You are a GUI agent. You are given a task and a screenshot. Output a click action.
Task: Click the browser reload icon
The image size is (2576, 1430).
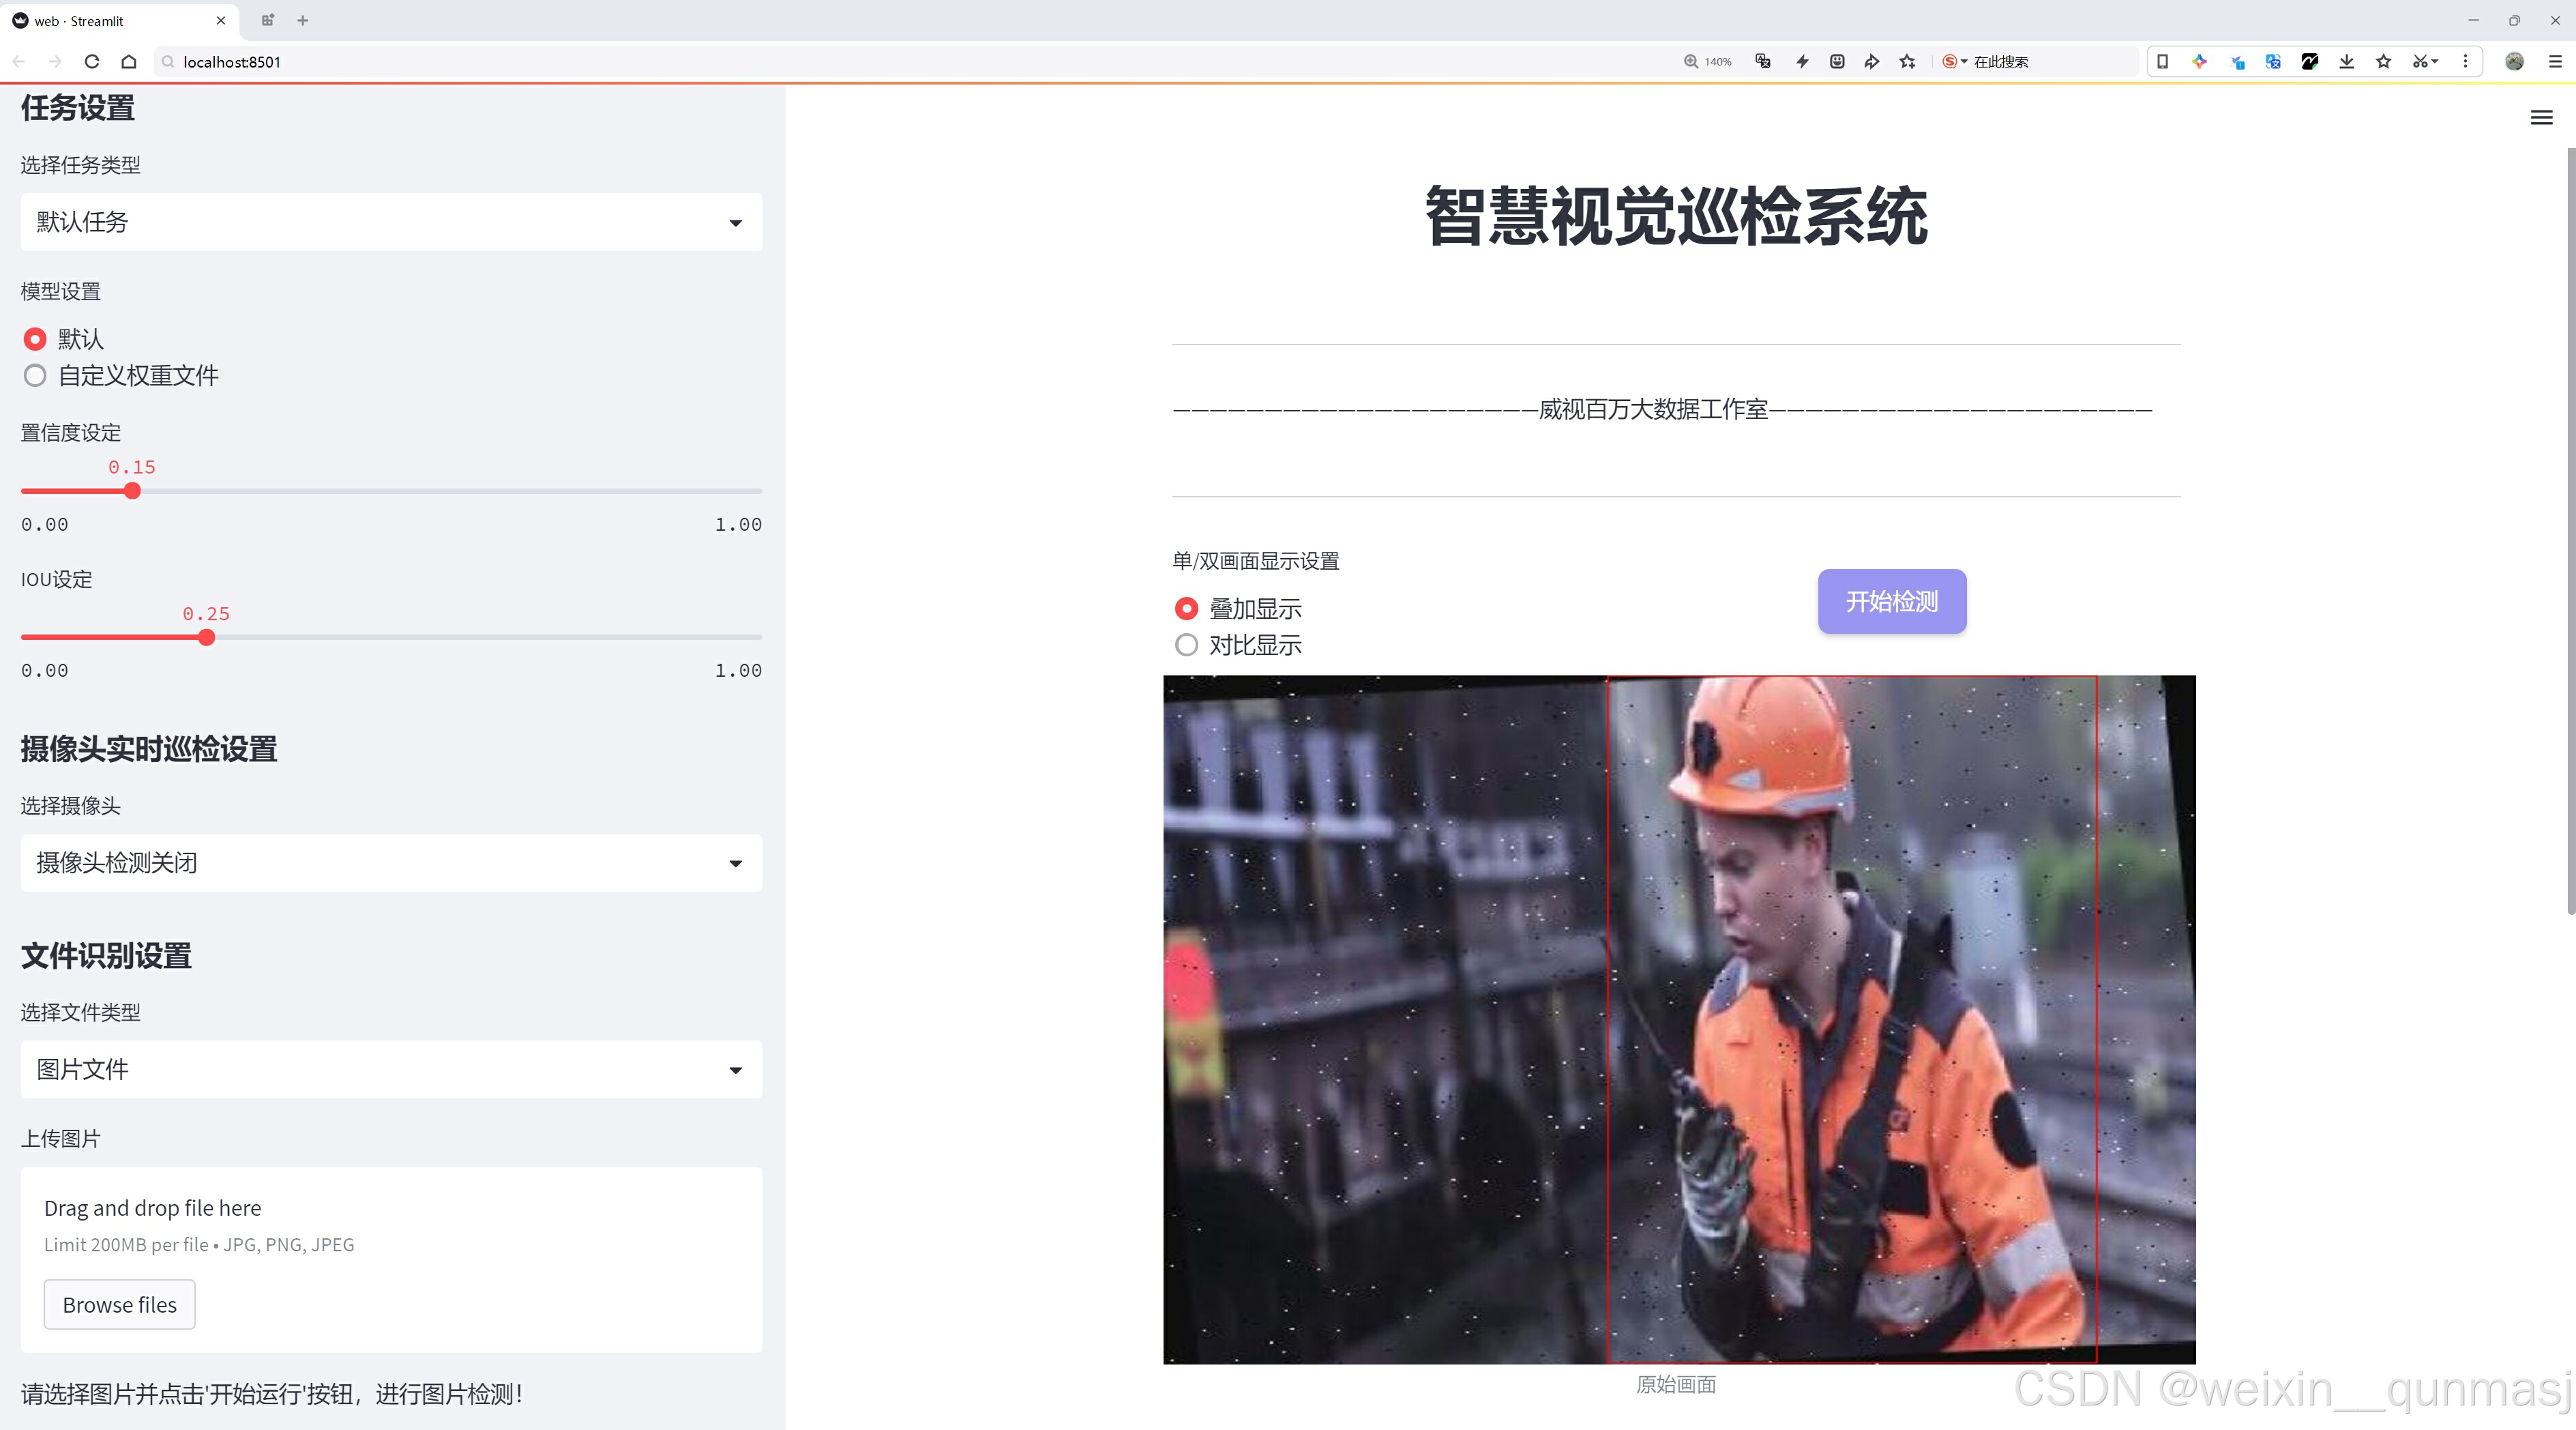92,62
